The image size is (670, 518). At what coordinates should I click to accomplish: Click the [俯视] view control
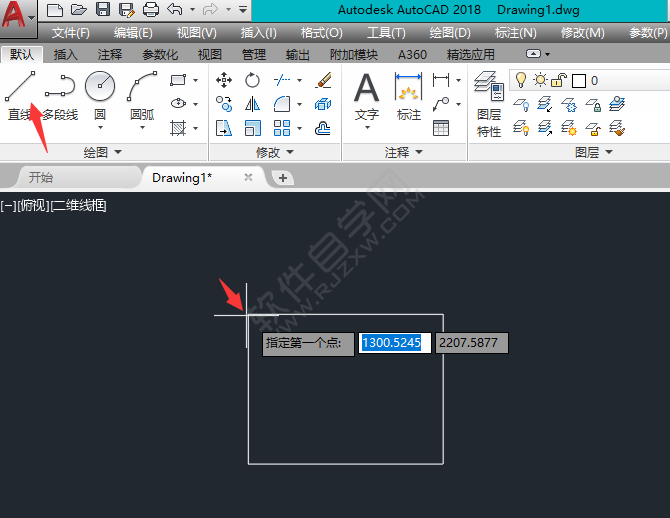click(x=33, y=206)
